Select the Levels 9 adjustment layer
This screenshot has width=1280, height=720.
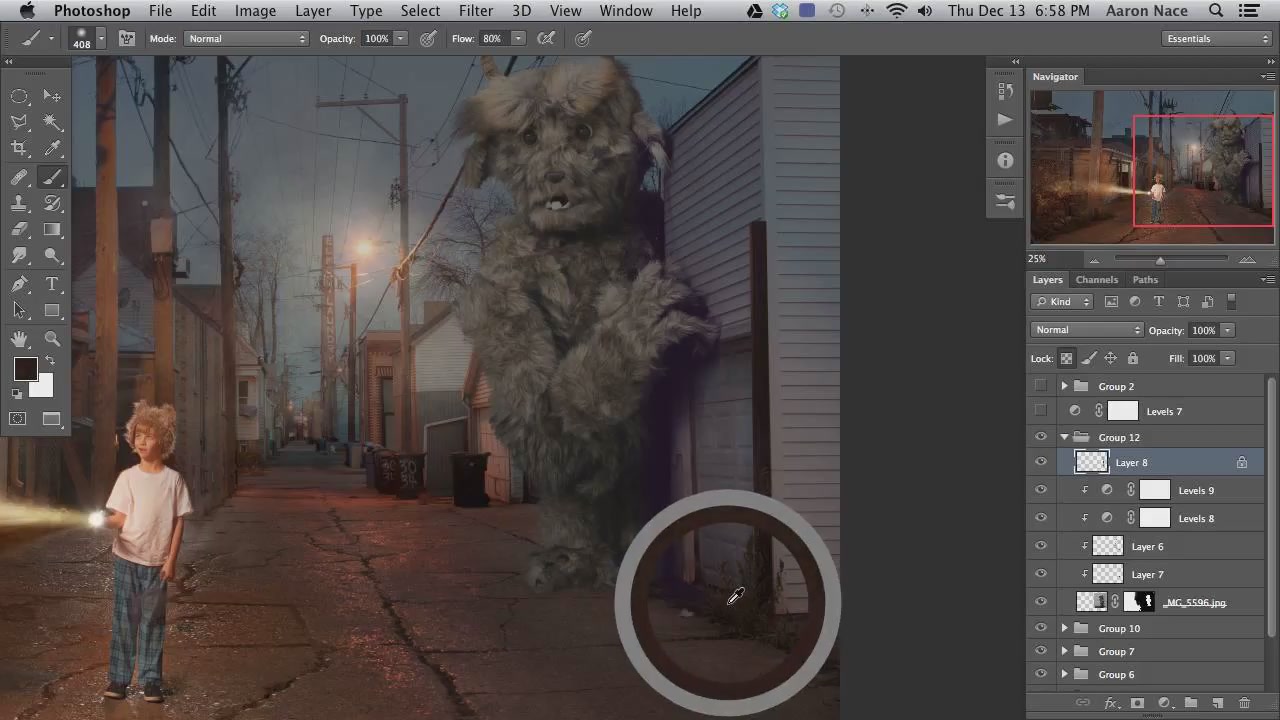[1196, 490]
